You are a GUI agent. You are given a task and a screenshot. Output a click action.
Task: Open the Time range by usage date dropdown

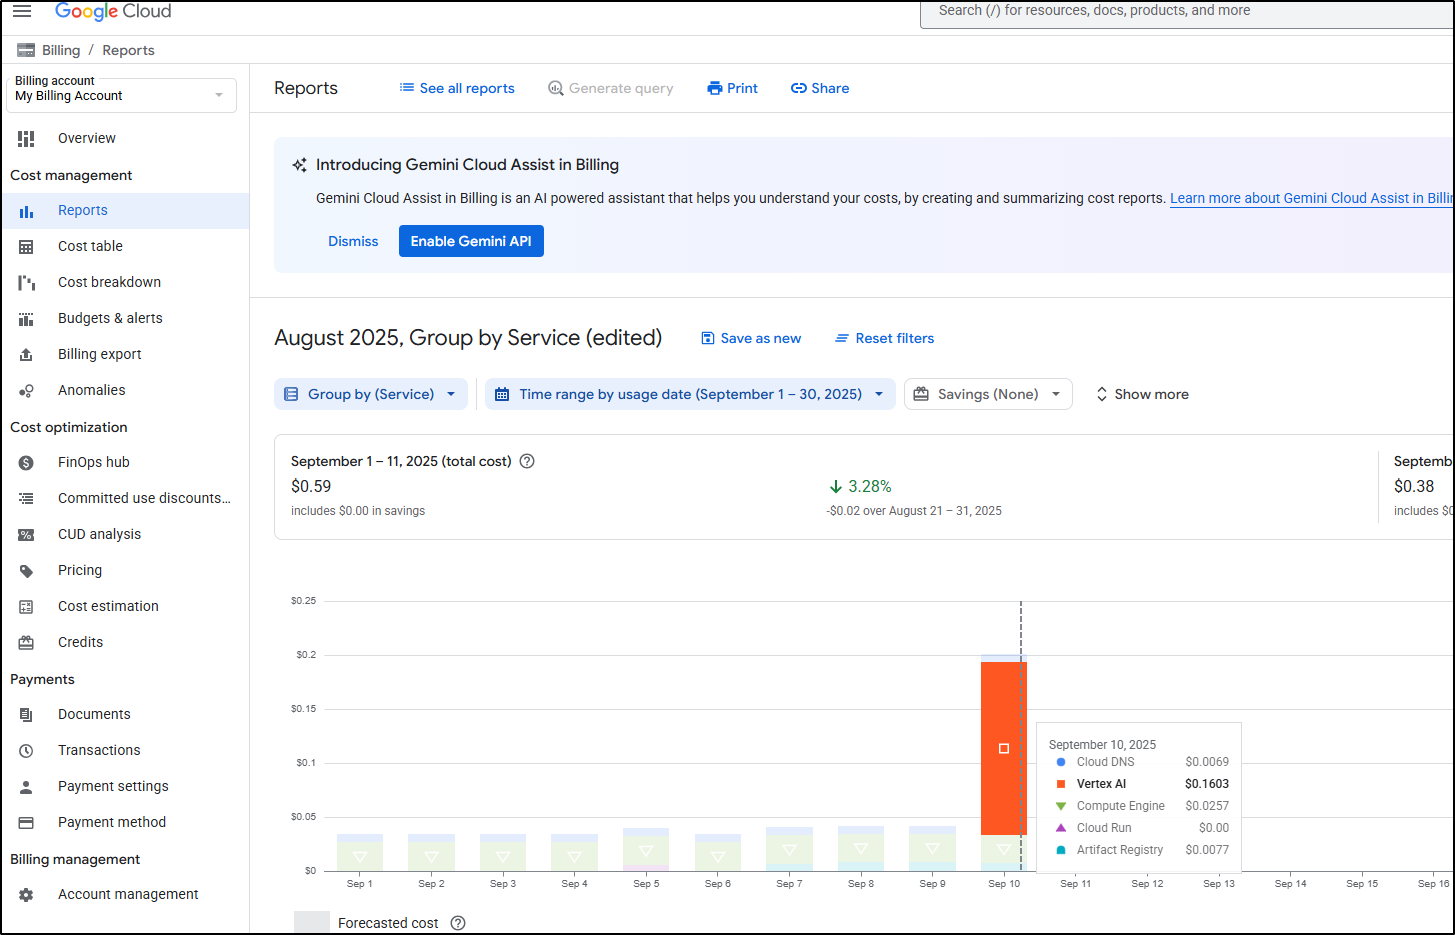[690, 394]
